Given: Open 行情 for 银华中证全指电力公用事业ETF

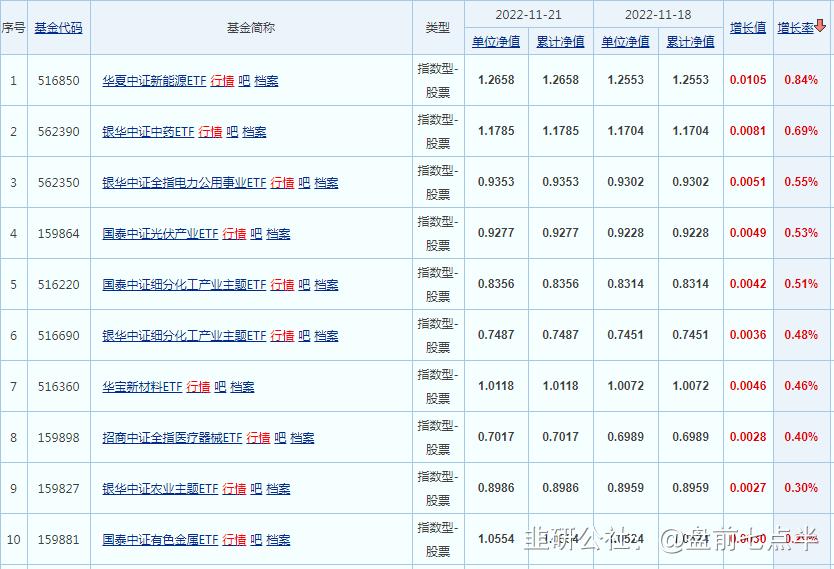Looking at the screenshot, I should click(x=282, y=183).
